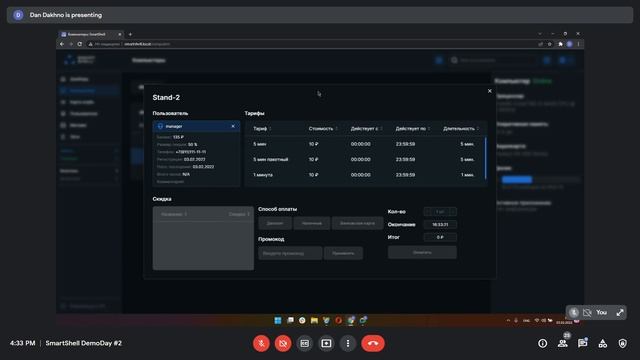
Task: Decrease the Кол-во quantity
Action: click(428, 211)
